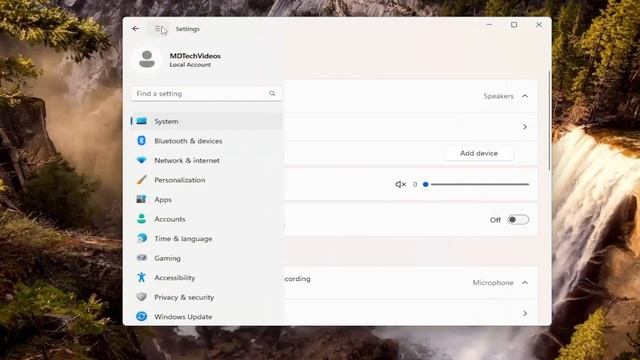Click the Apps icon in sidebar
The image size is (640, 360).
[142, 199]
